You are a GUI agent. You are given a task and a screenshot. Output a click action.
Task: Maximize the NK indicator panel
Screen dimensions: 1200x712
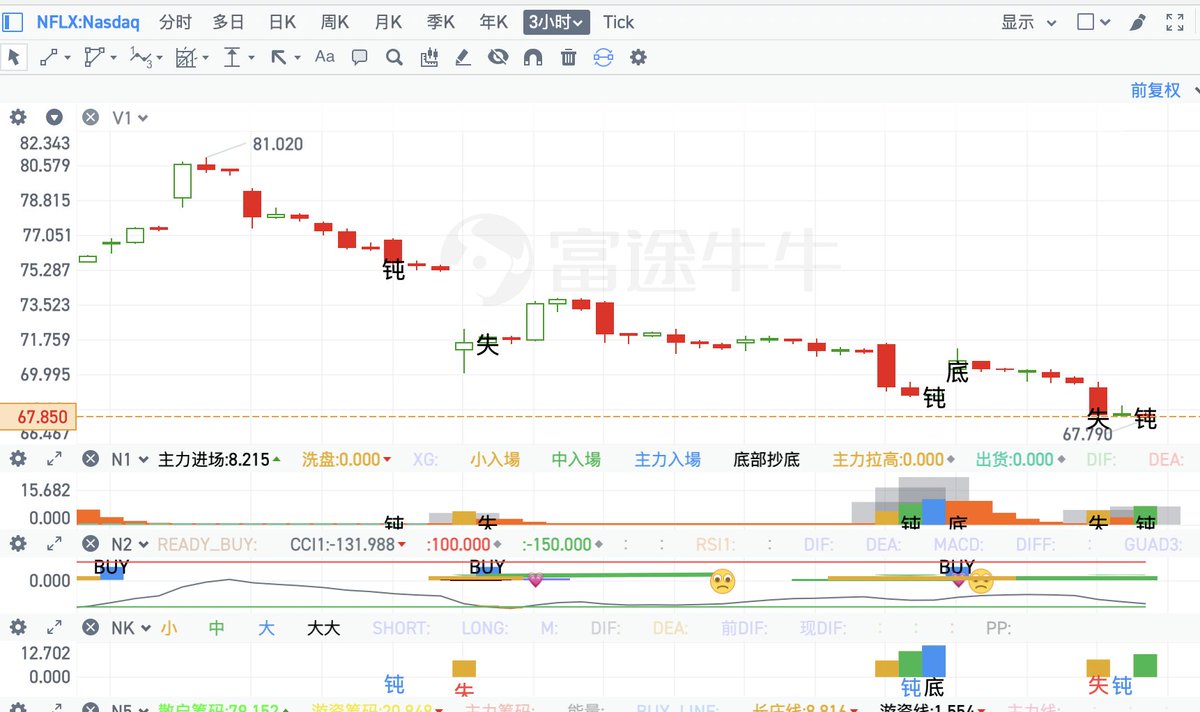click(x=54, y=628)
